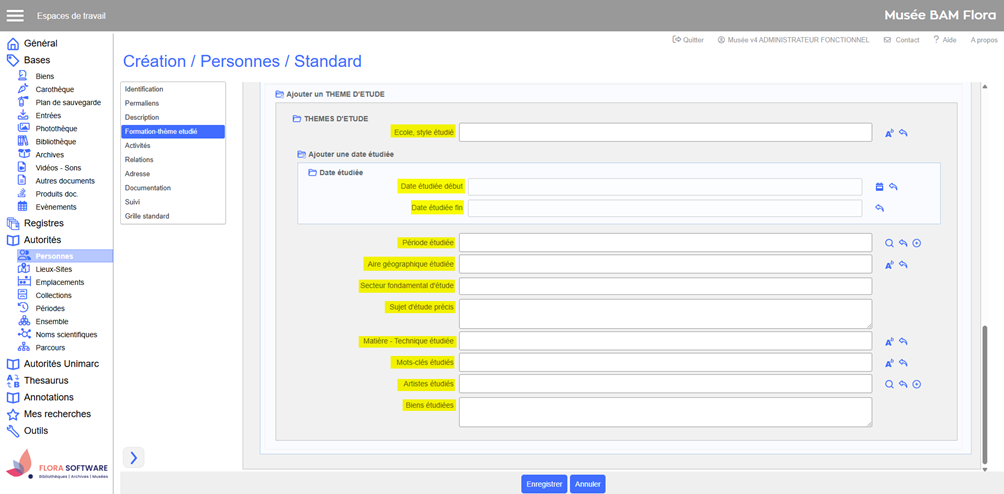This screenshot has height=494, width=1004.
Task: Open the Documentation section in the form list
Action: (147, 188)
